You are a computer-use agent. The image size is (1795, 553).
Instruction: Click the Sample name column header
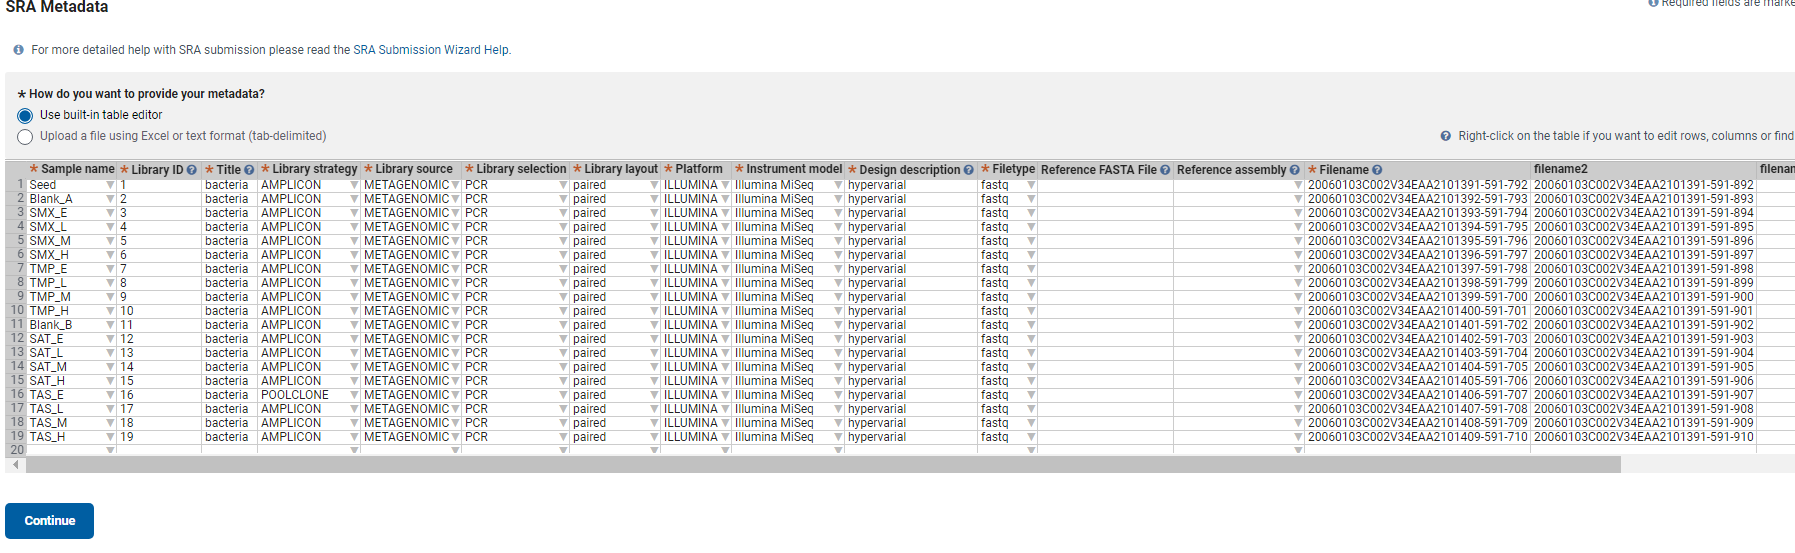tap(72, 169)
